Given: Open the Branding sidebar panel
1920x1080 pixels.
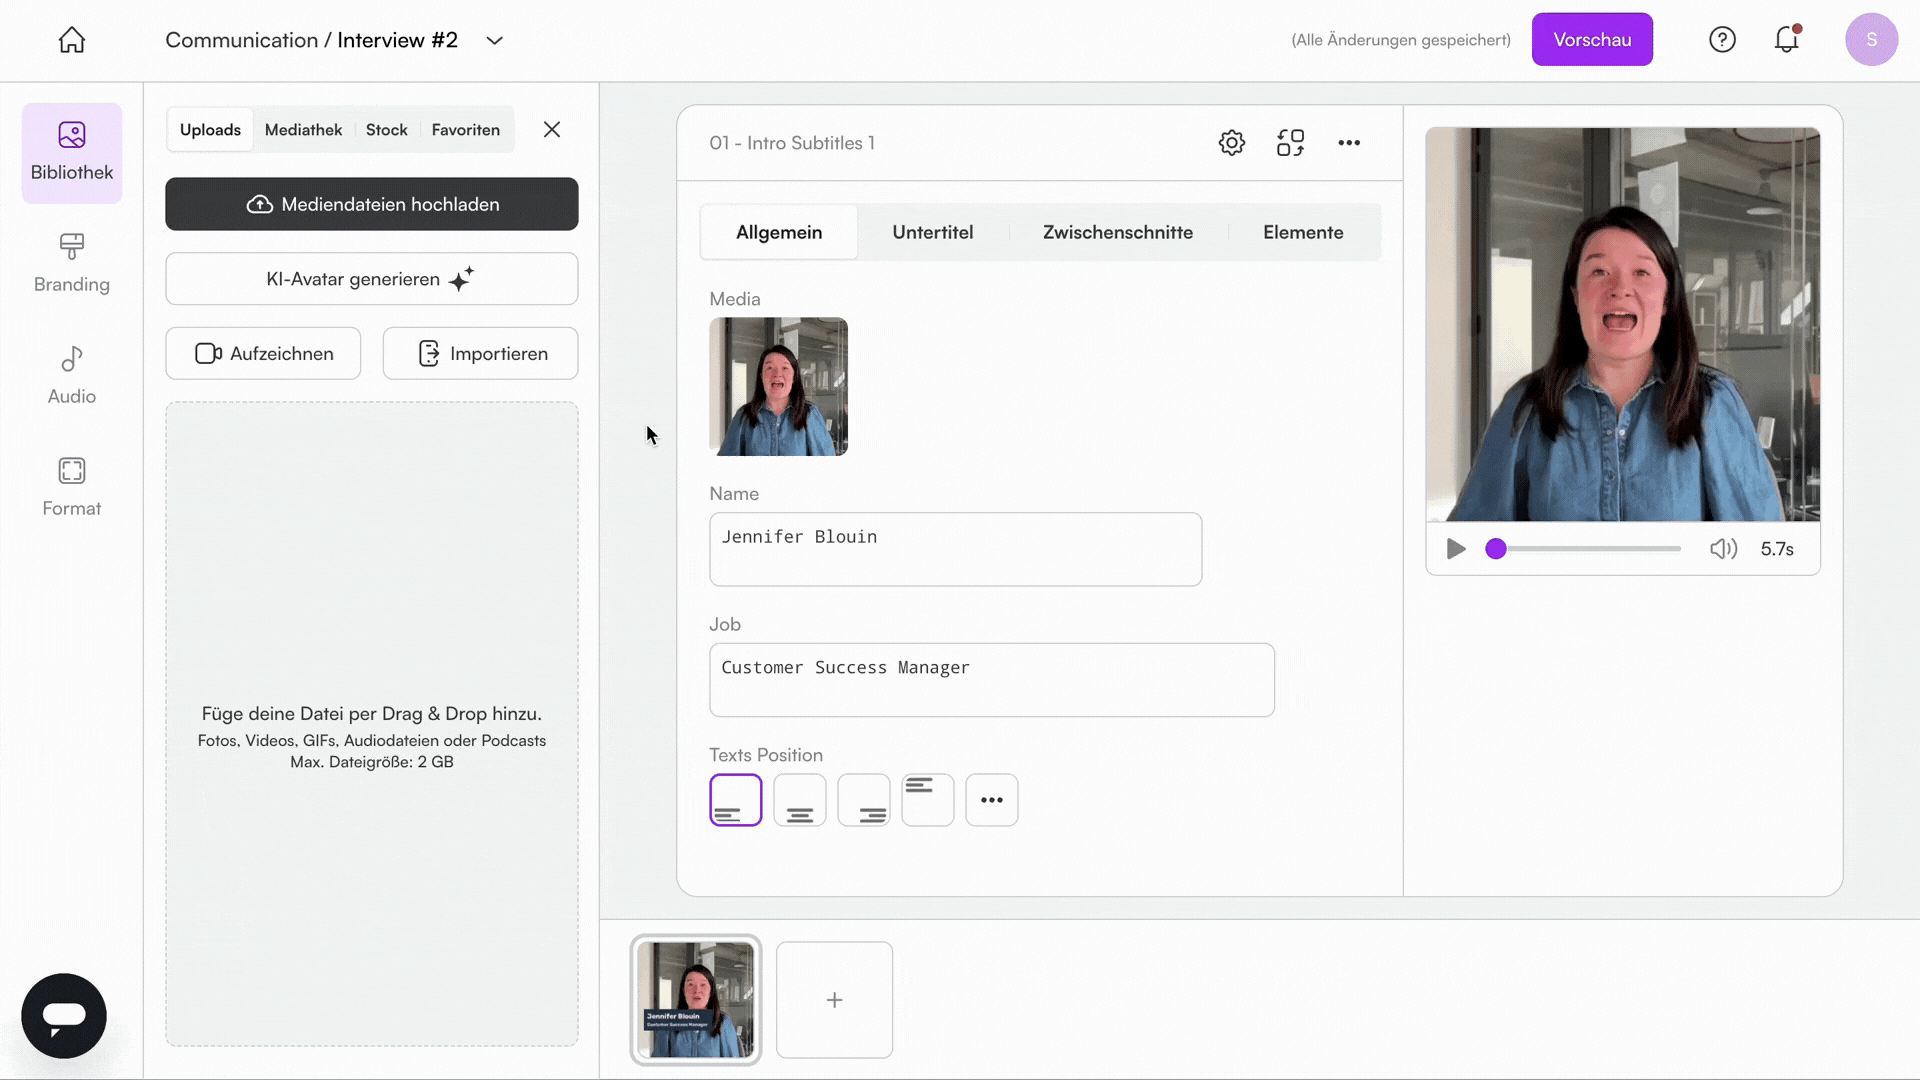Looking at the screenshot, I should (72, 264).
